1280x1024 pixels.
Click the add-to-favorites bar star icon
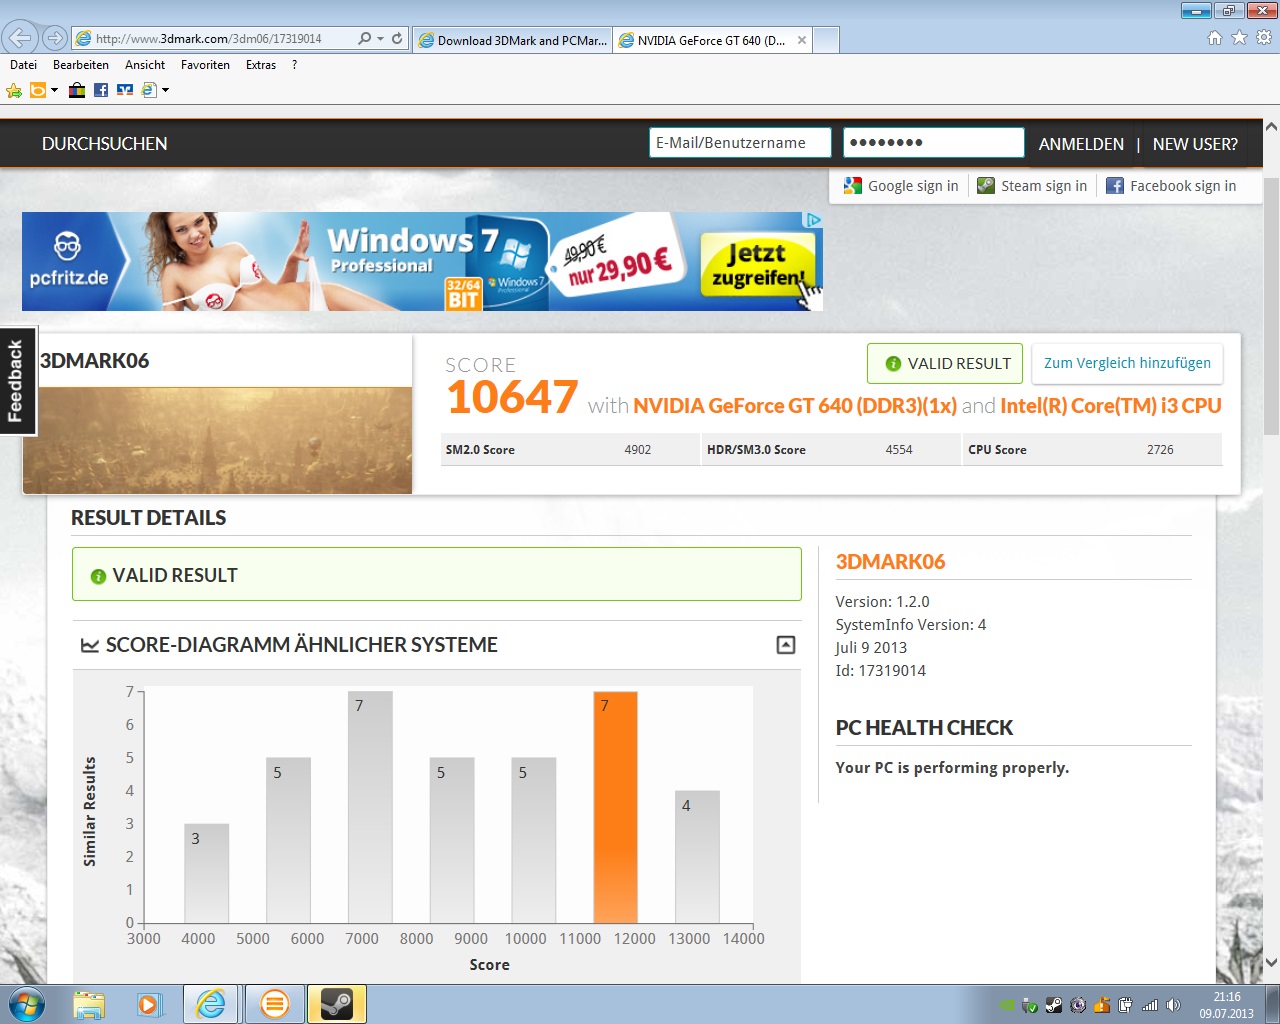pos(14,90)
